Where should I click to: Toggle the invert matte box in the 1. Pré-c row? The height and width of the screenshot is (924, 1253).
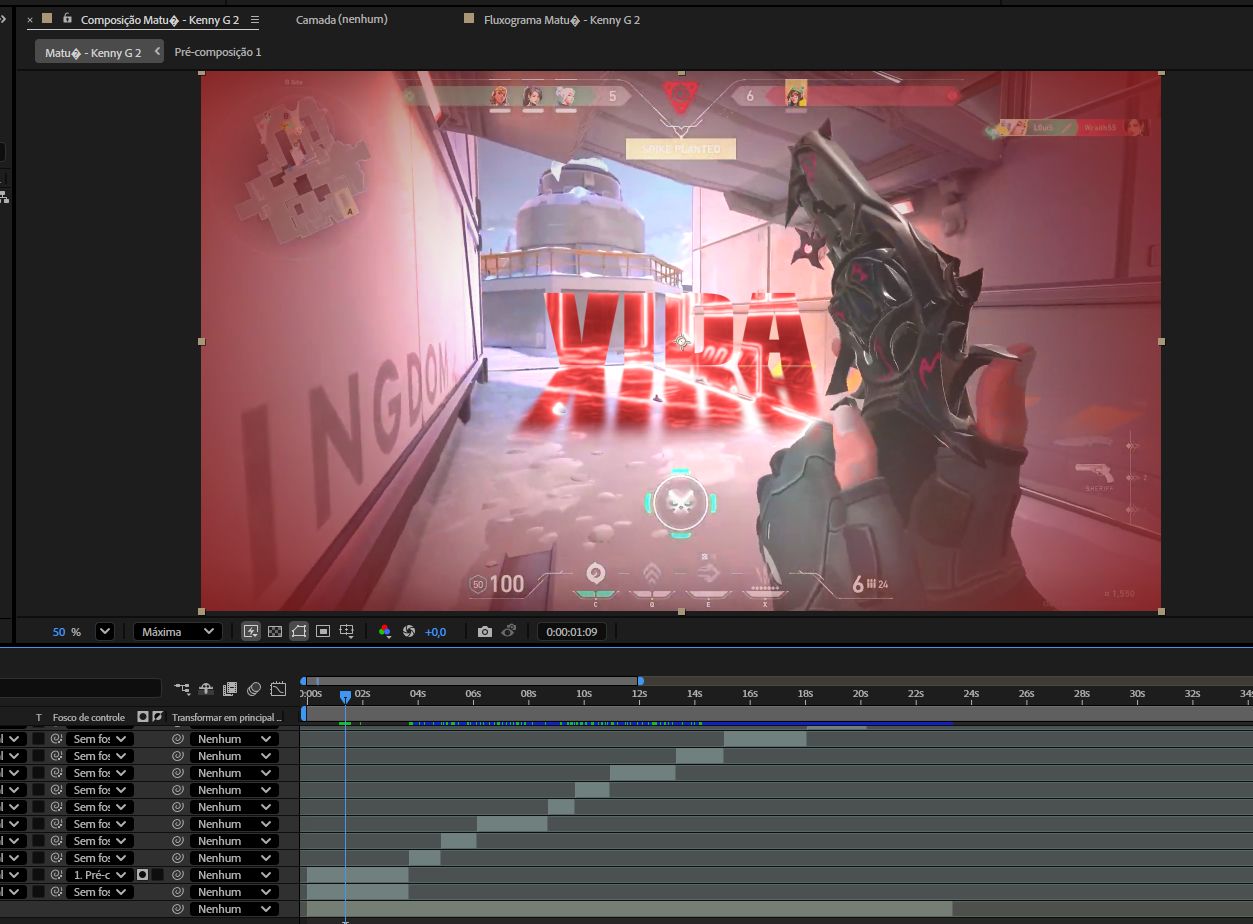pyautogui.click(x=157, y=875)
